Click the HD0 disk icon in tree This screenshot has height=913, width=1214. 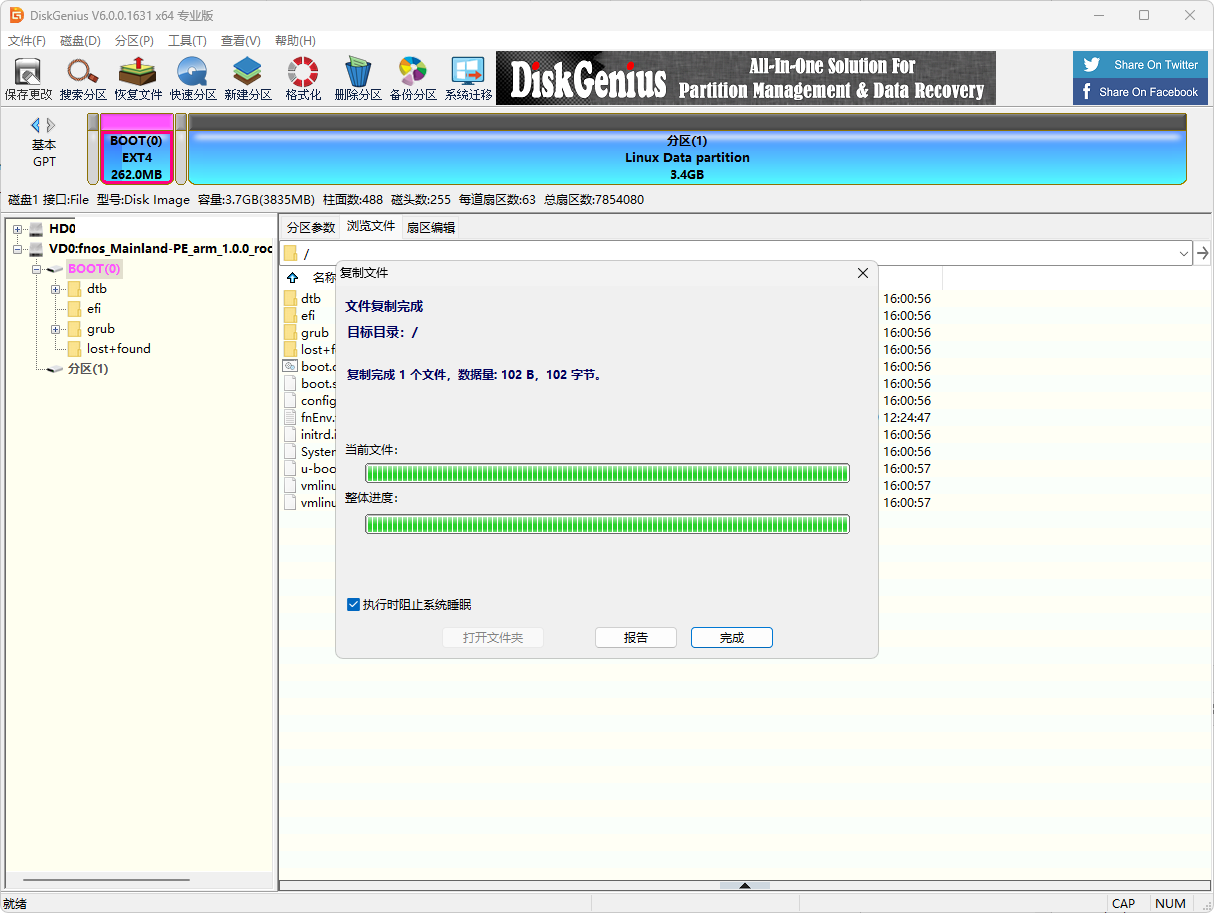click(37, 229)
